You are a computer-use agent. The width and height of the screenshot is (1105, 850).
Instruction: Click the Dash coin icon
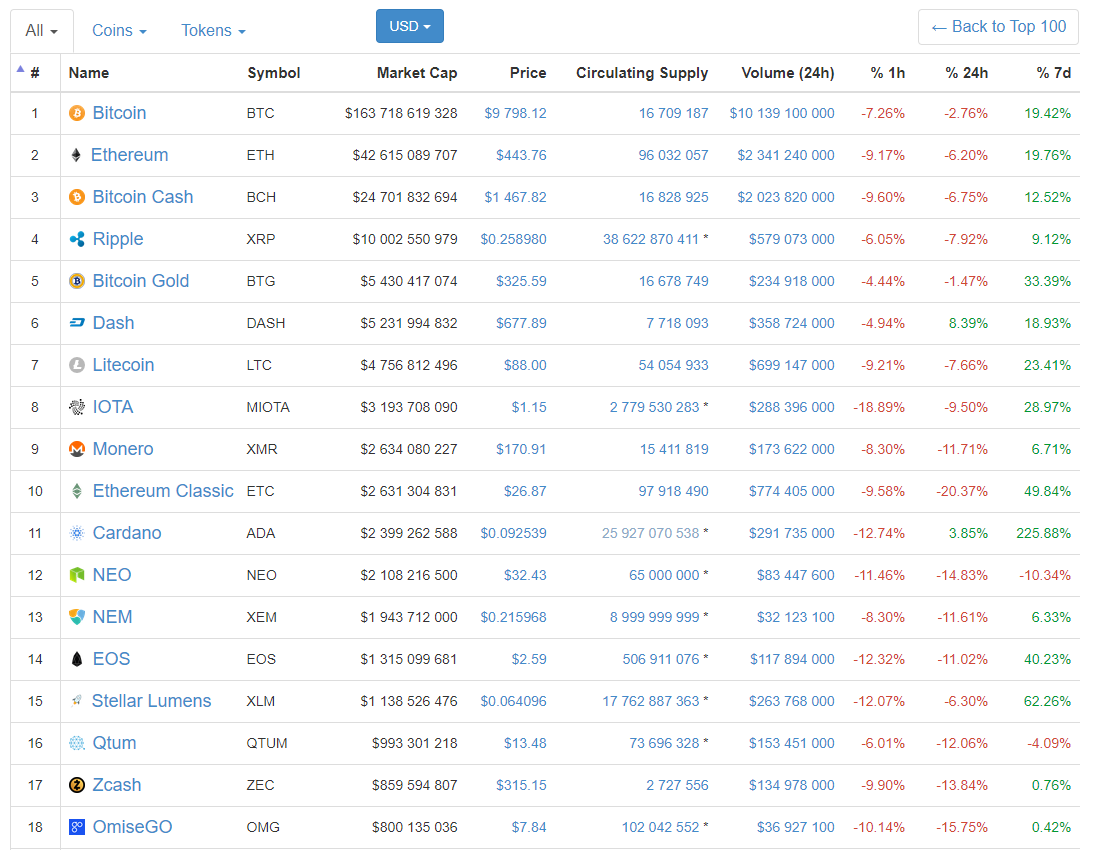(x=77, y=323)
